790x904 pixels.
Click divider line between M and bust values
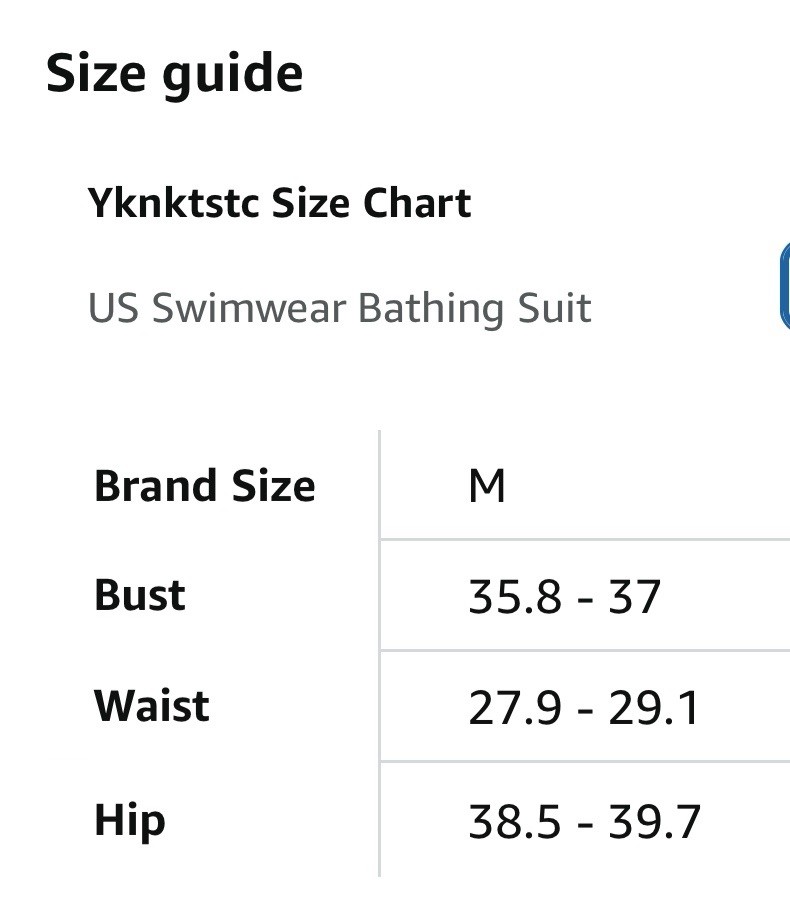pos(584,540)
